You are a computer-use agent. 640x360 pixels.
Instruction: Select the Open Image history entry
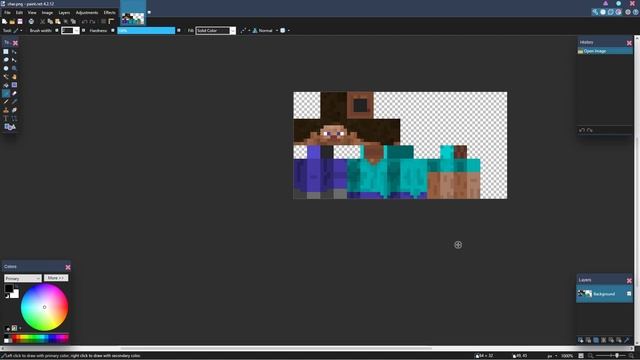tap(604, 51)
